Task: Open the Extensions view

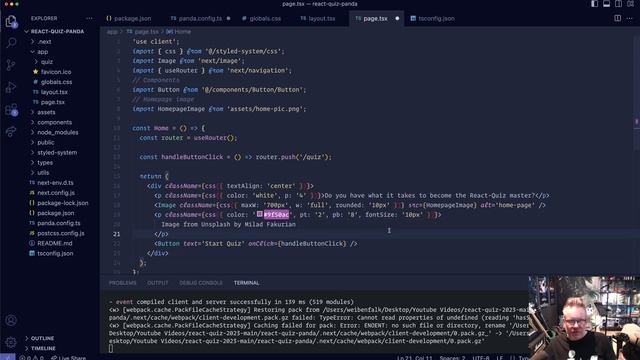Action: coord(11,109)
